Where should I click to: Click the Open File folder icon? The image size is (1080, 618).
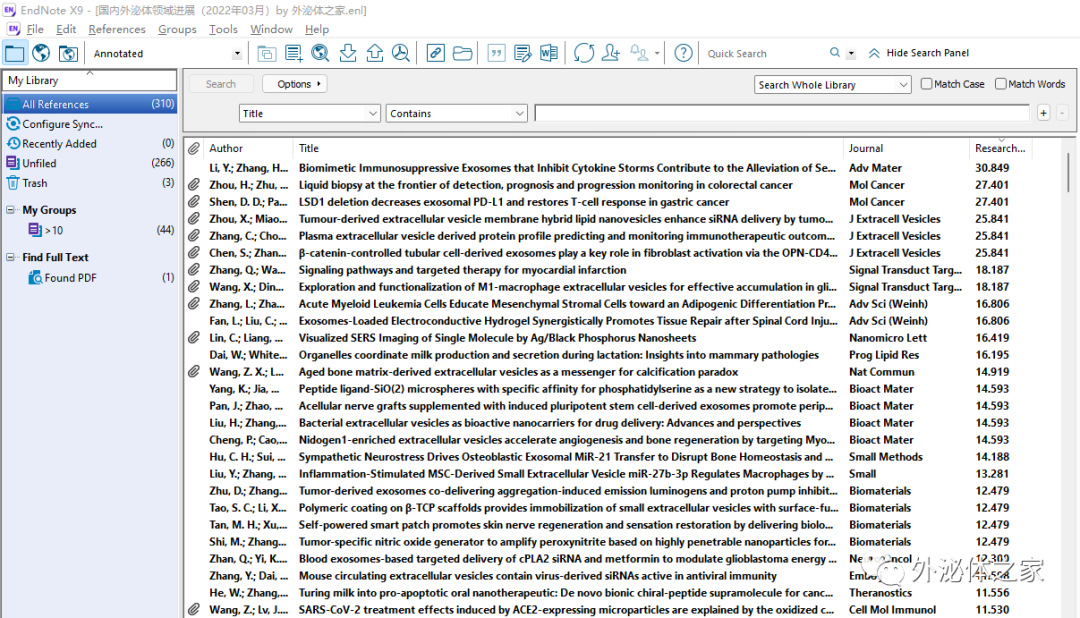coord(463,53)
